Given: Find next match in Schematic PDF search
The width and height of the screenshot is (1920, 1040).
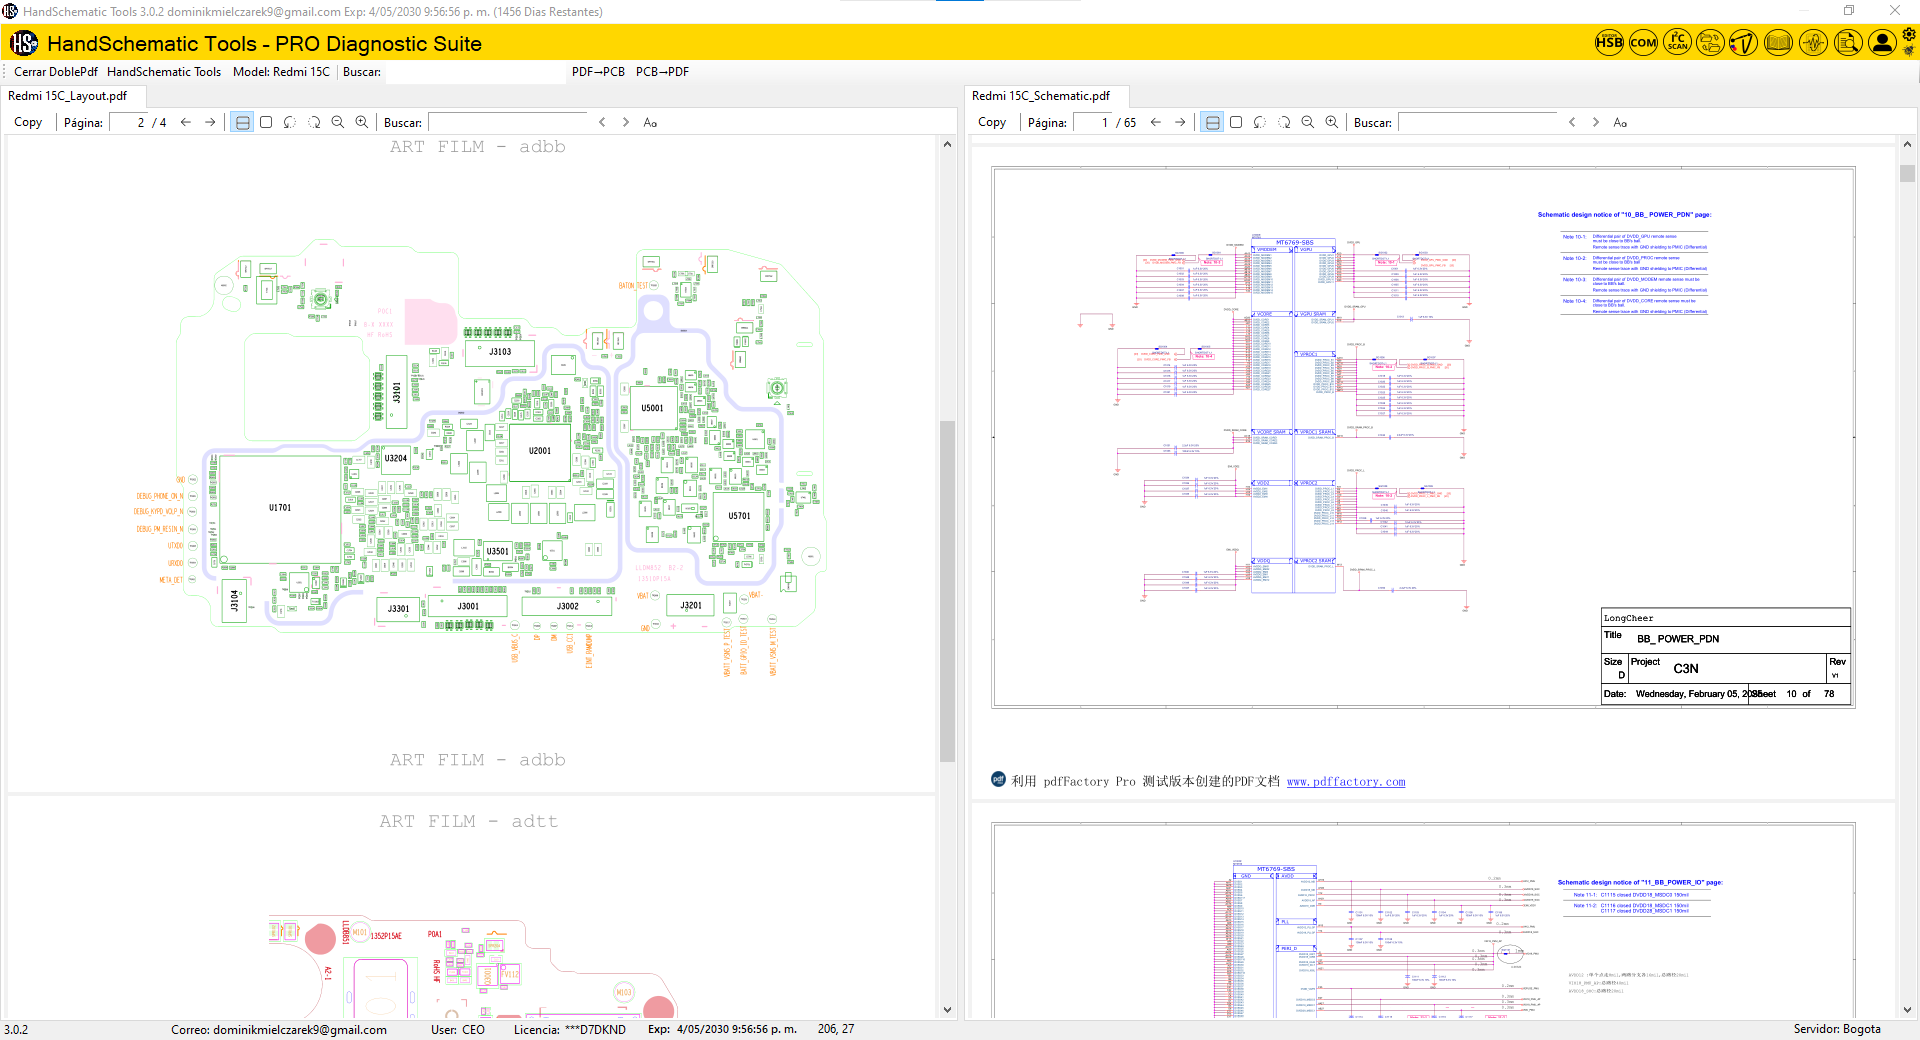Looking at the screenshot, I should pos(1596,122).
